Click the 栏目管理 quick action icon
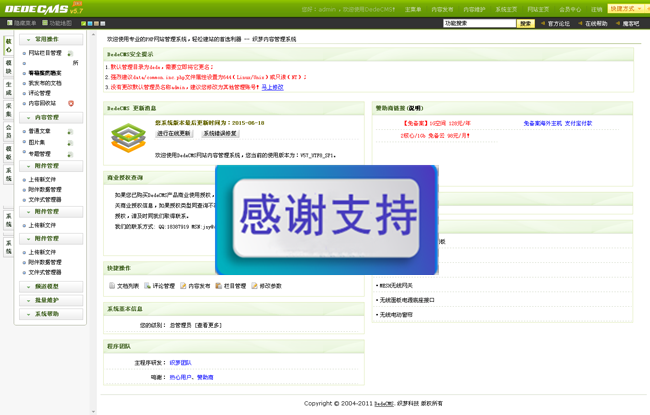Viewport: 650px width, 415px height. 219,286
